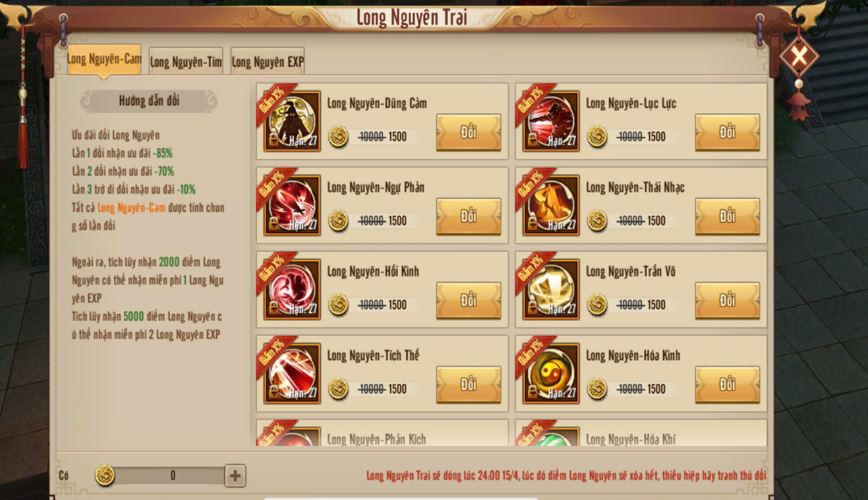Screen dimensions: 868x500
Task: Click the plus icon to add coins
Action: coord(235,476)
